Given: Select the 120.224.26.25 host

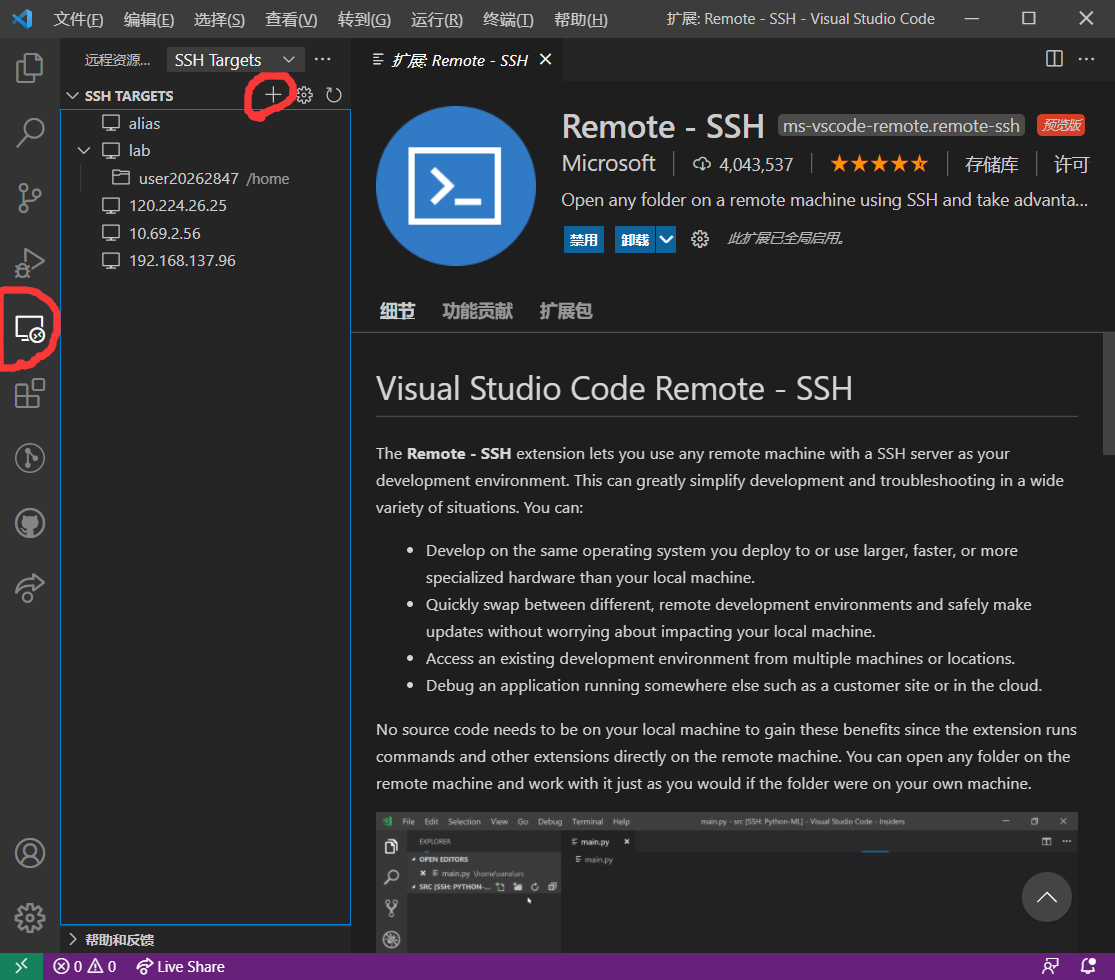Looking at the screenshot, I should coord(206,206).
